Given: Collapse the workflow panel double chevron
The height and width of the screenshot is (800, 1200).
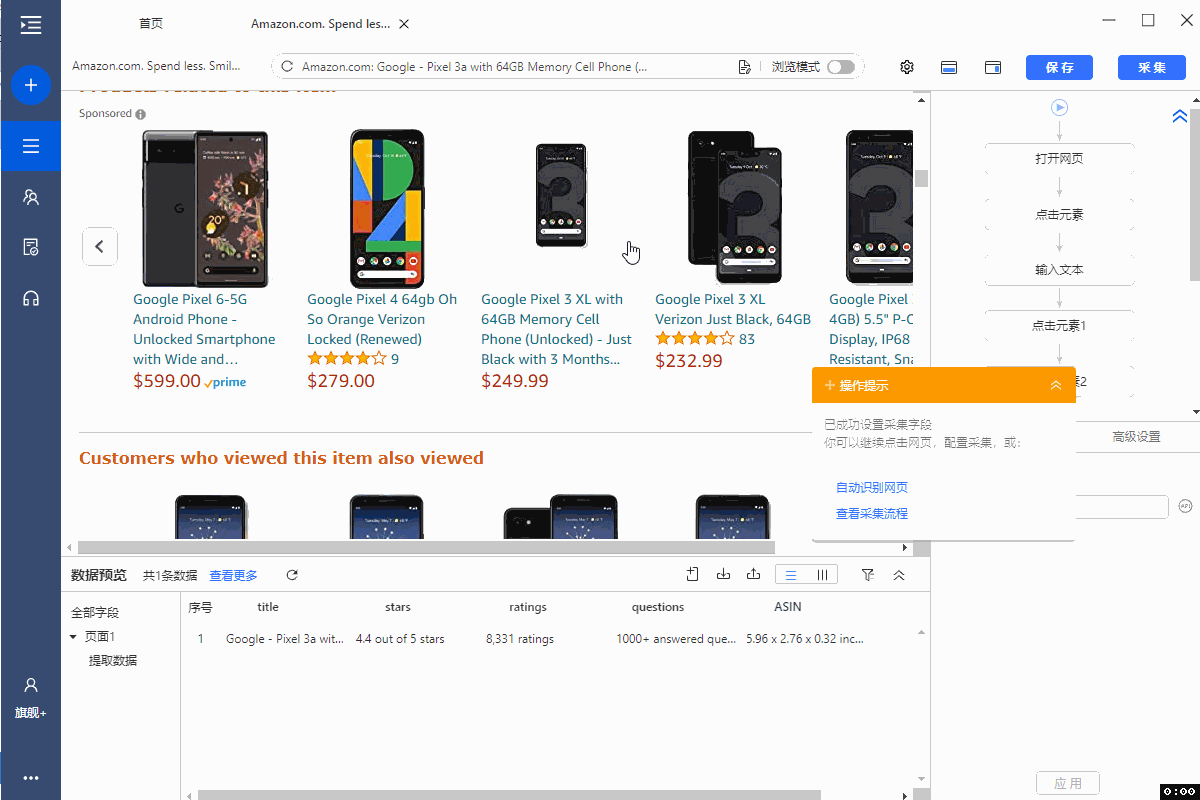Looking at the screenshot, I should point(1179,116).
